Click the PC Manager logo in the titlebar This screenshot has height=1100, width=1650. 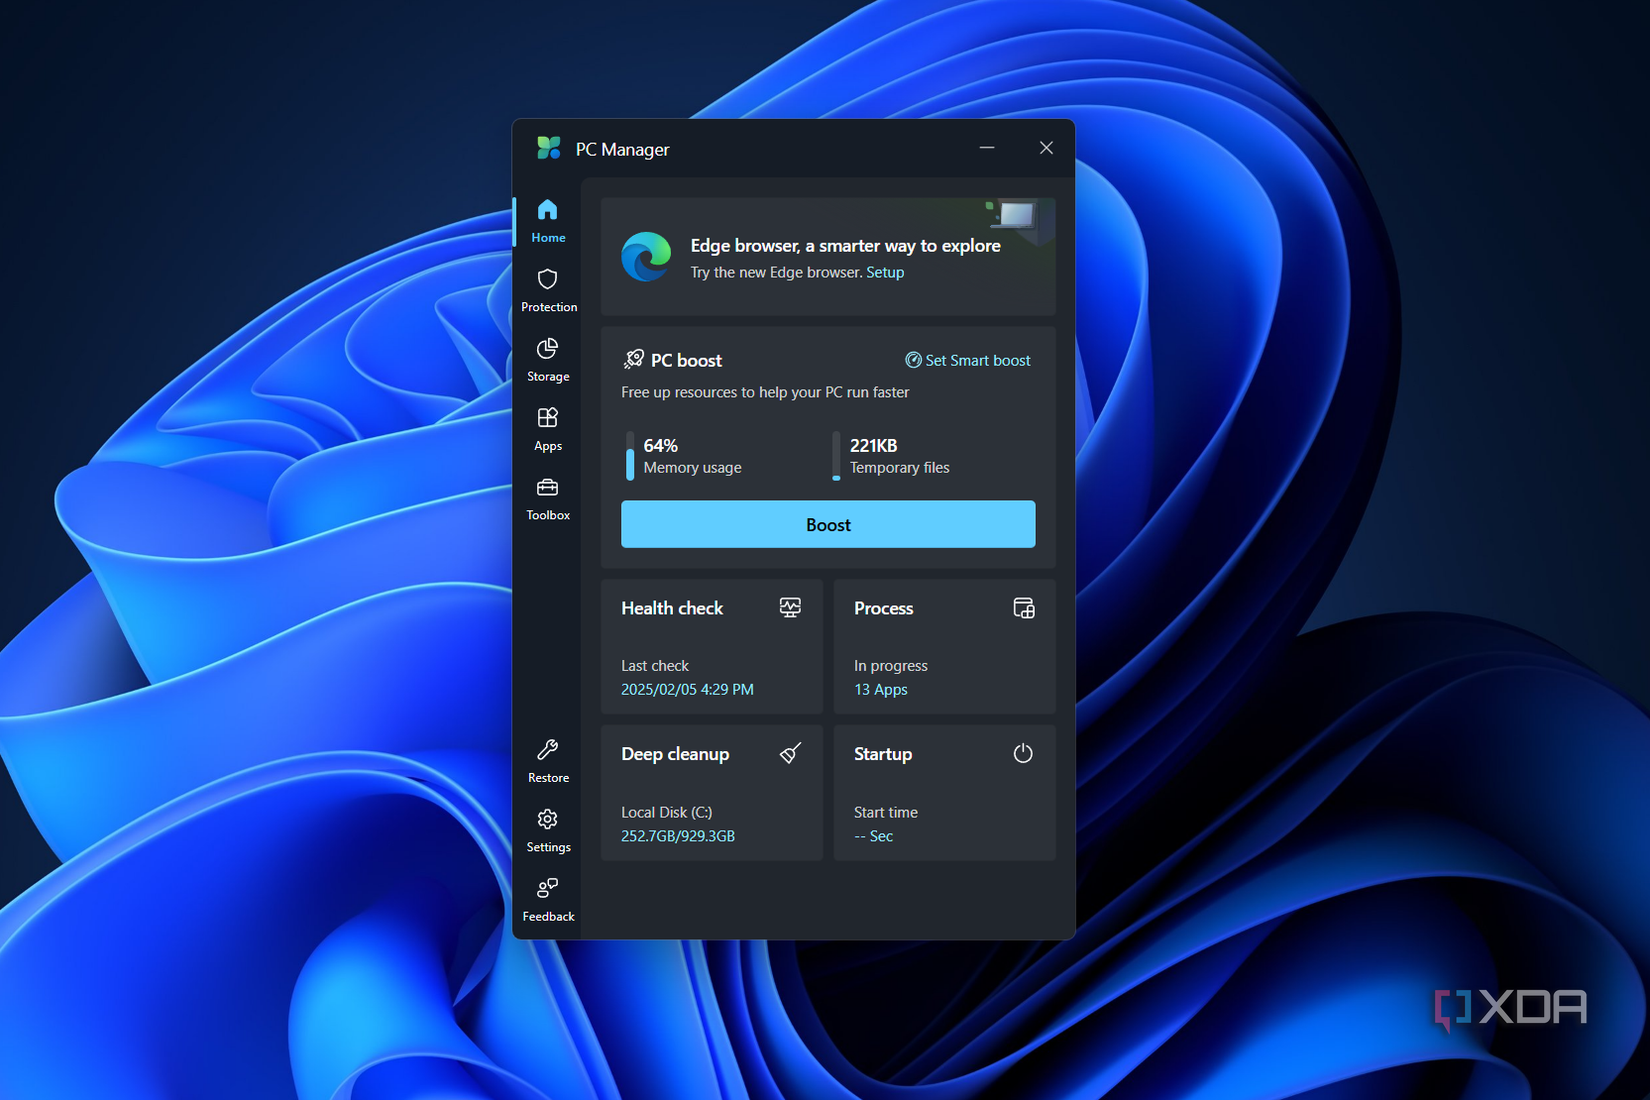pyautogui.click(x=550, y=148)
